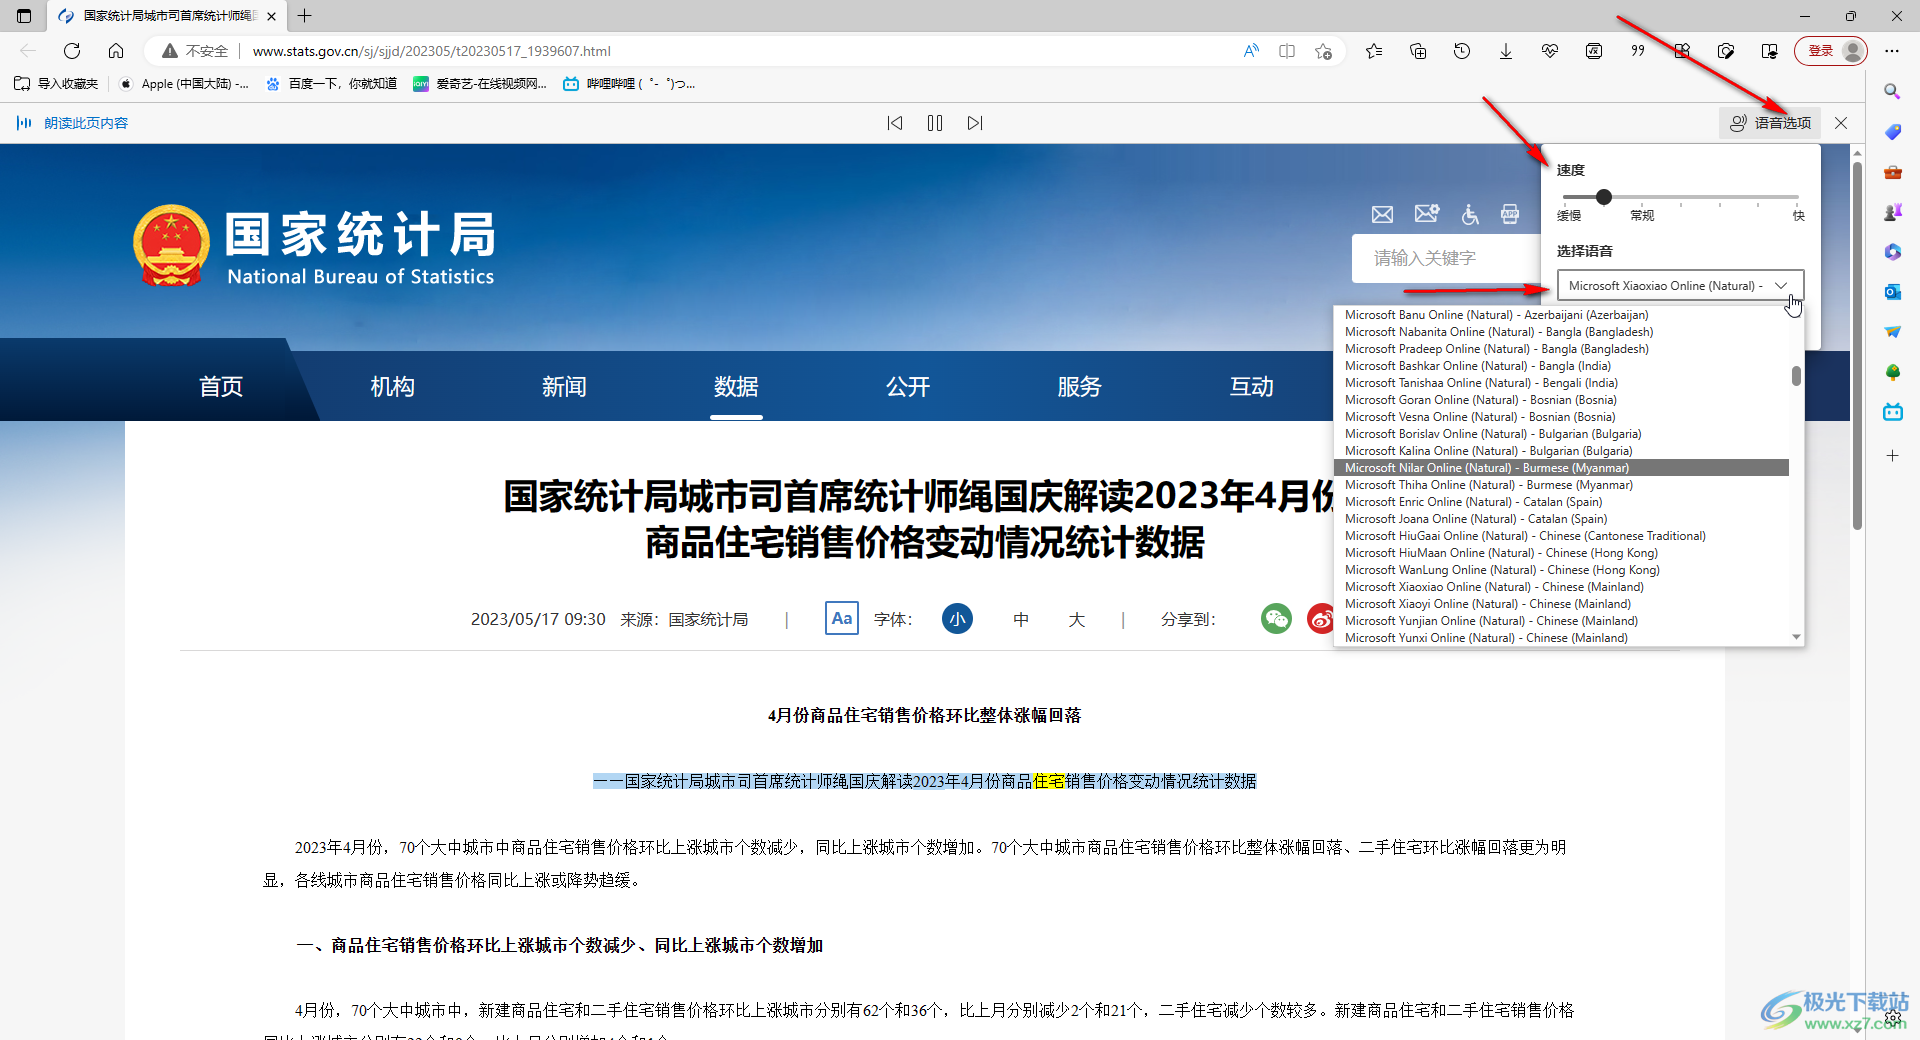Click the voice list scroll-down arrow
Viewport: 1920px width, 1040px height.
(1796, 637)
